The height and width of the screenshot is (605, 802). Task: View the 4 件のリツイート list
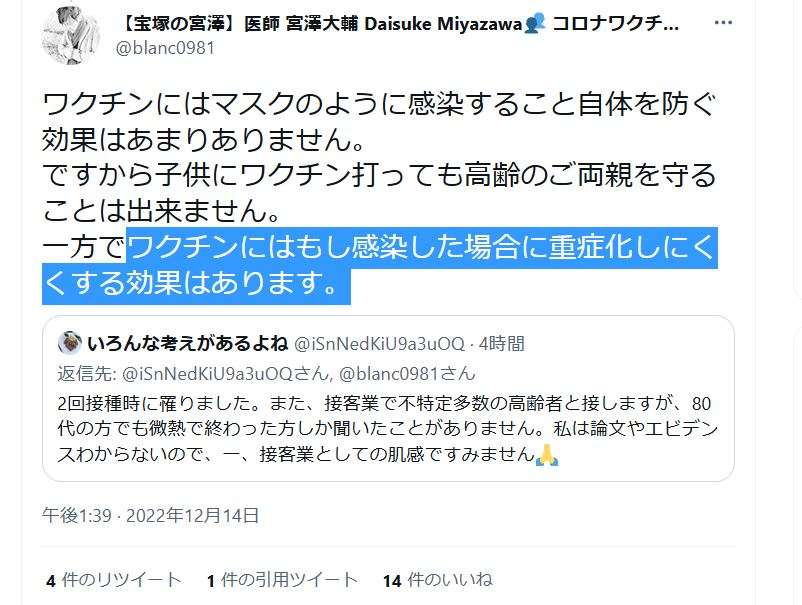114,580
